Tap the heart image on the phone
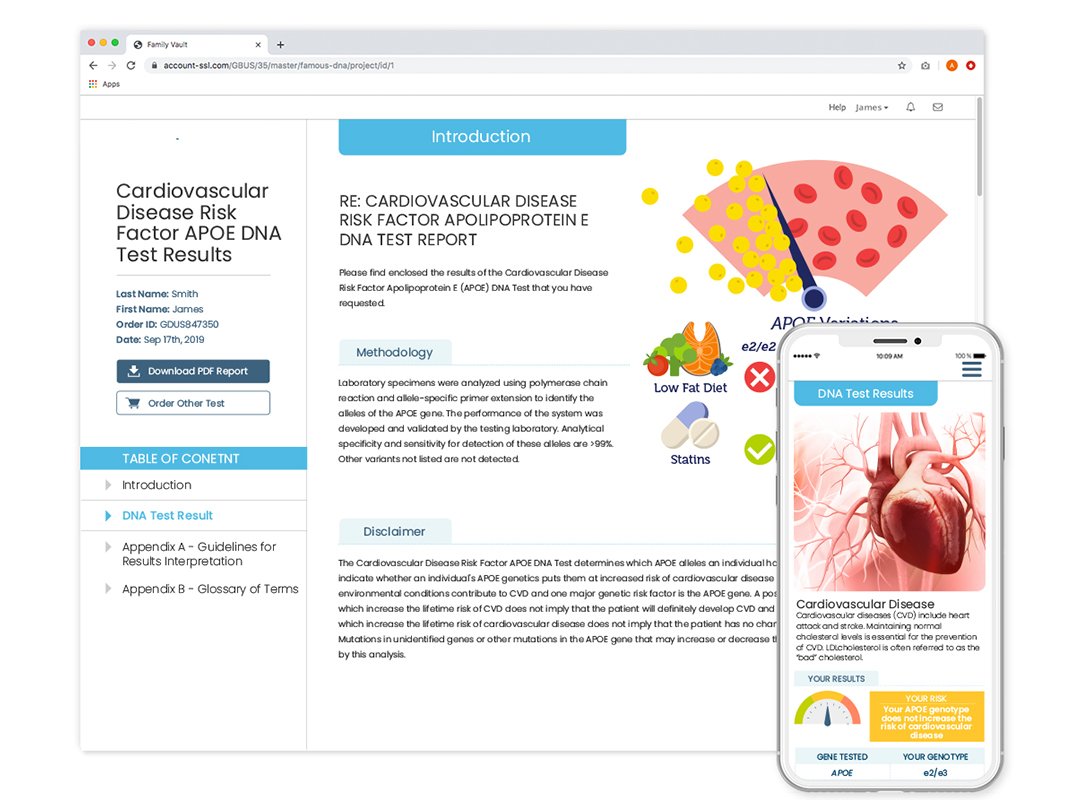Screen dimensions: 1080x800 click(x=890, y=502)
